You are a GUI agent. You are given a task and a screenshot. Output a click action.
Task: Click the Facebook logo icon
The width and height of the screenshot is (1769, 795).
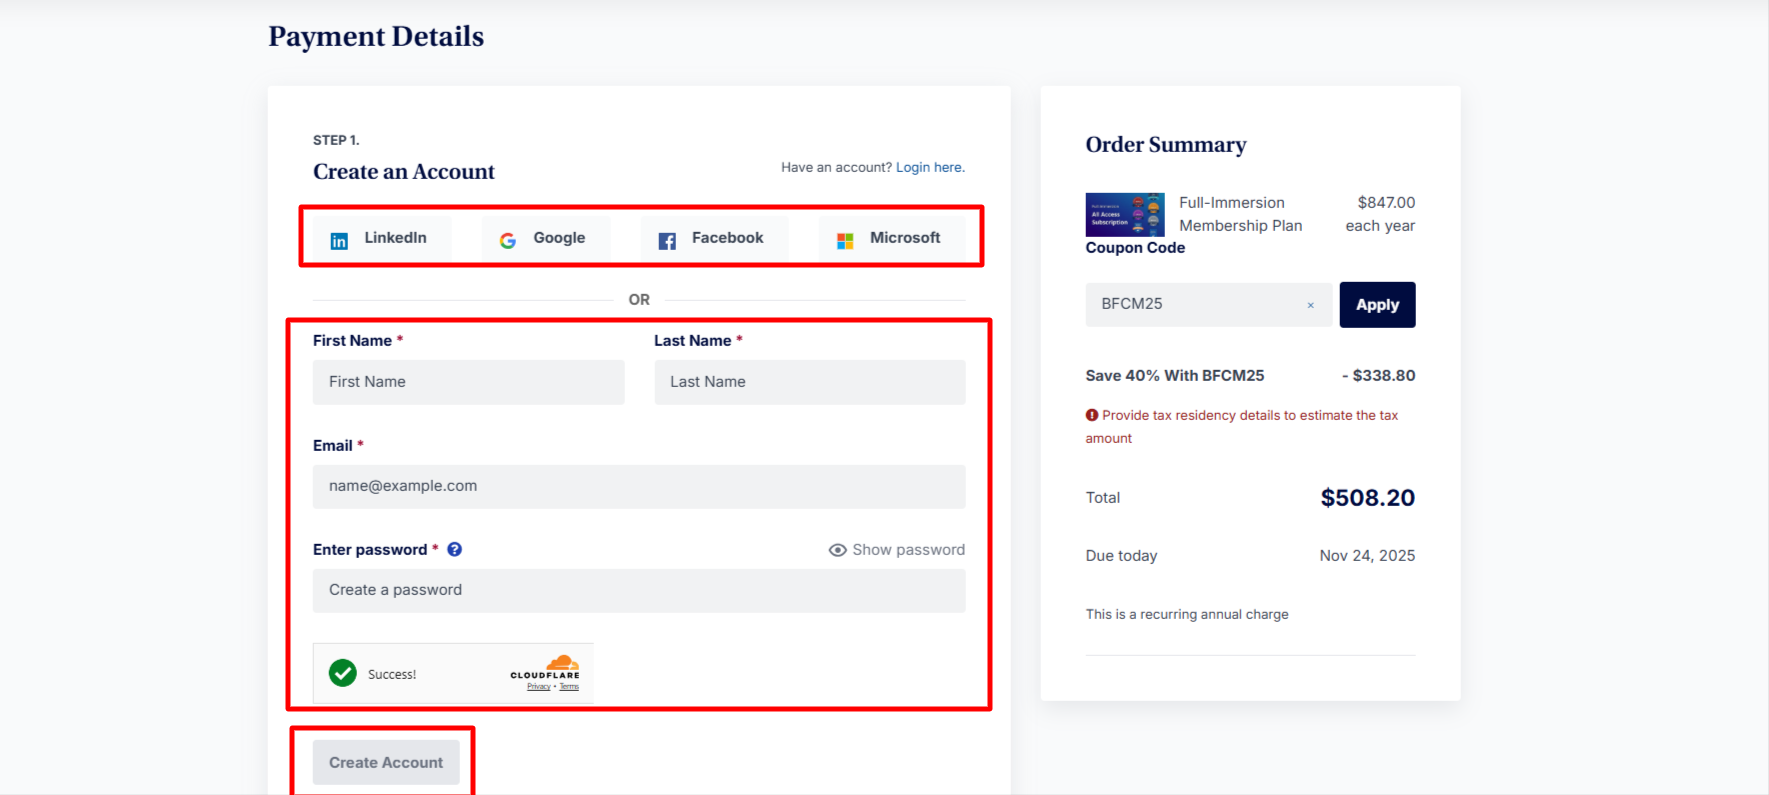pyautogui.click(x=667, y=241)
